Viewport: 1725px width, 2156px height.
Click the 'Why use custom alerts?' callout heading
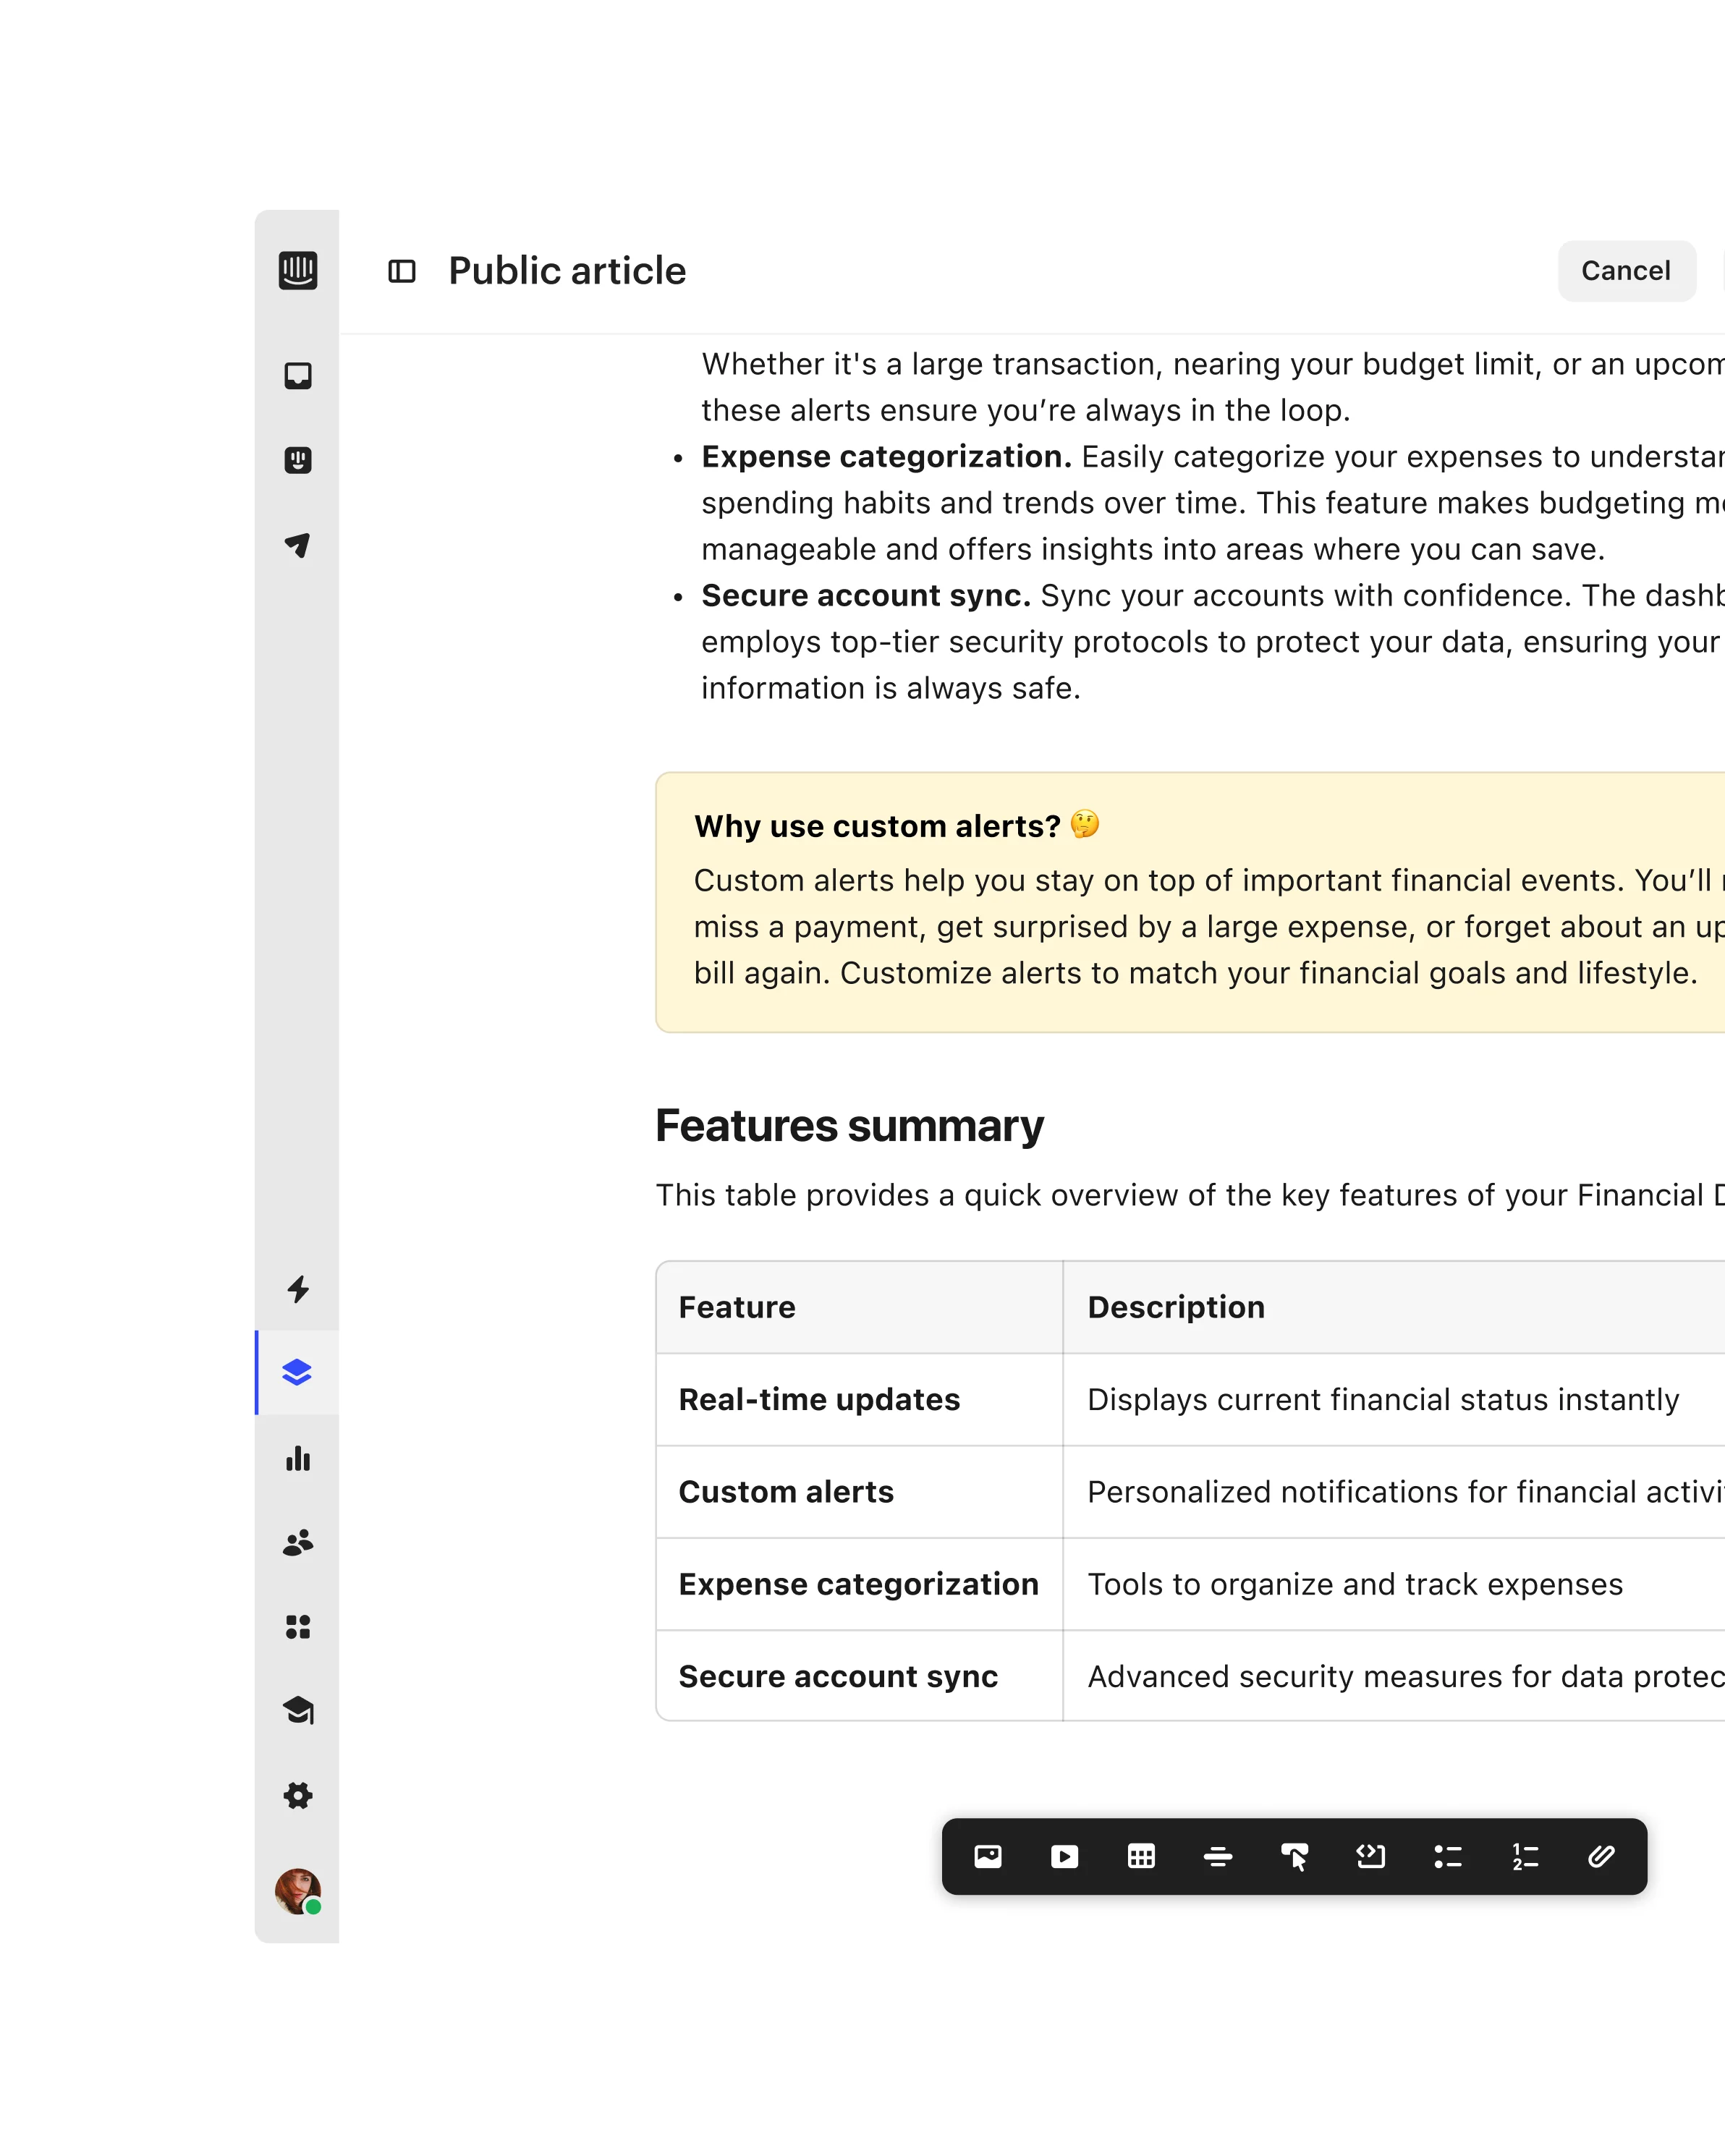[x=877, y=826]
